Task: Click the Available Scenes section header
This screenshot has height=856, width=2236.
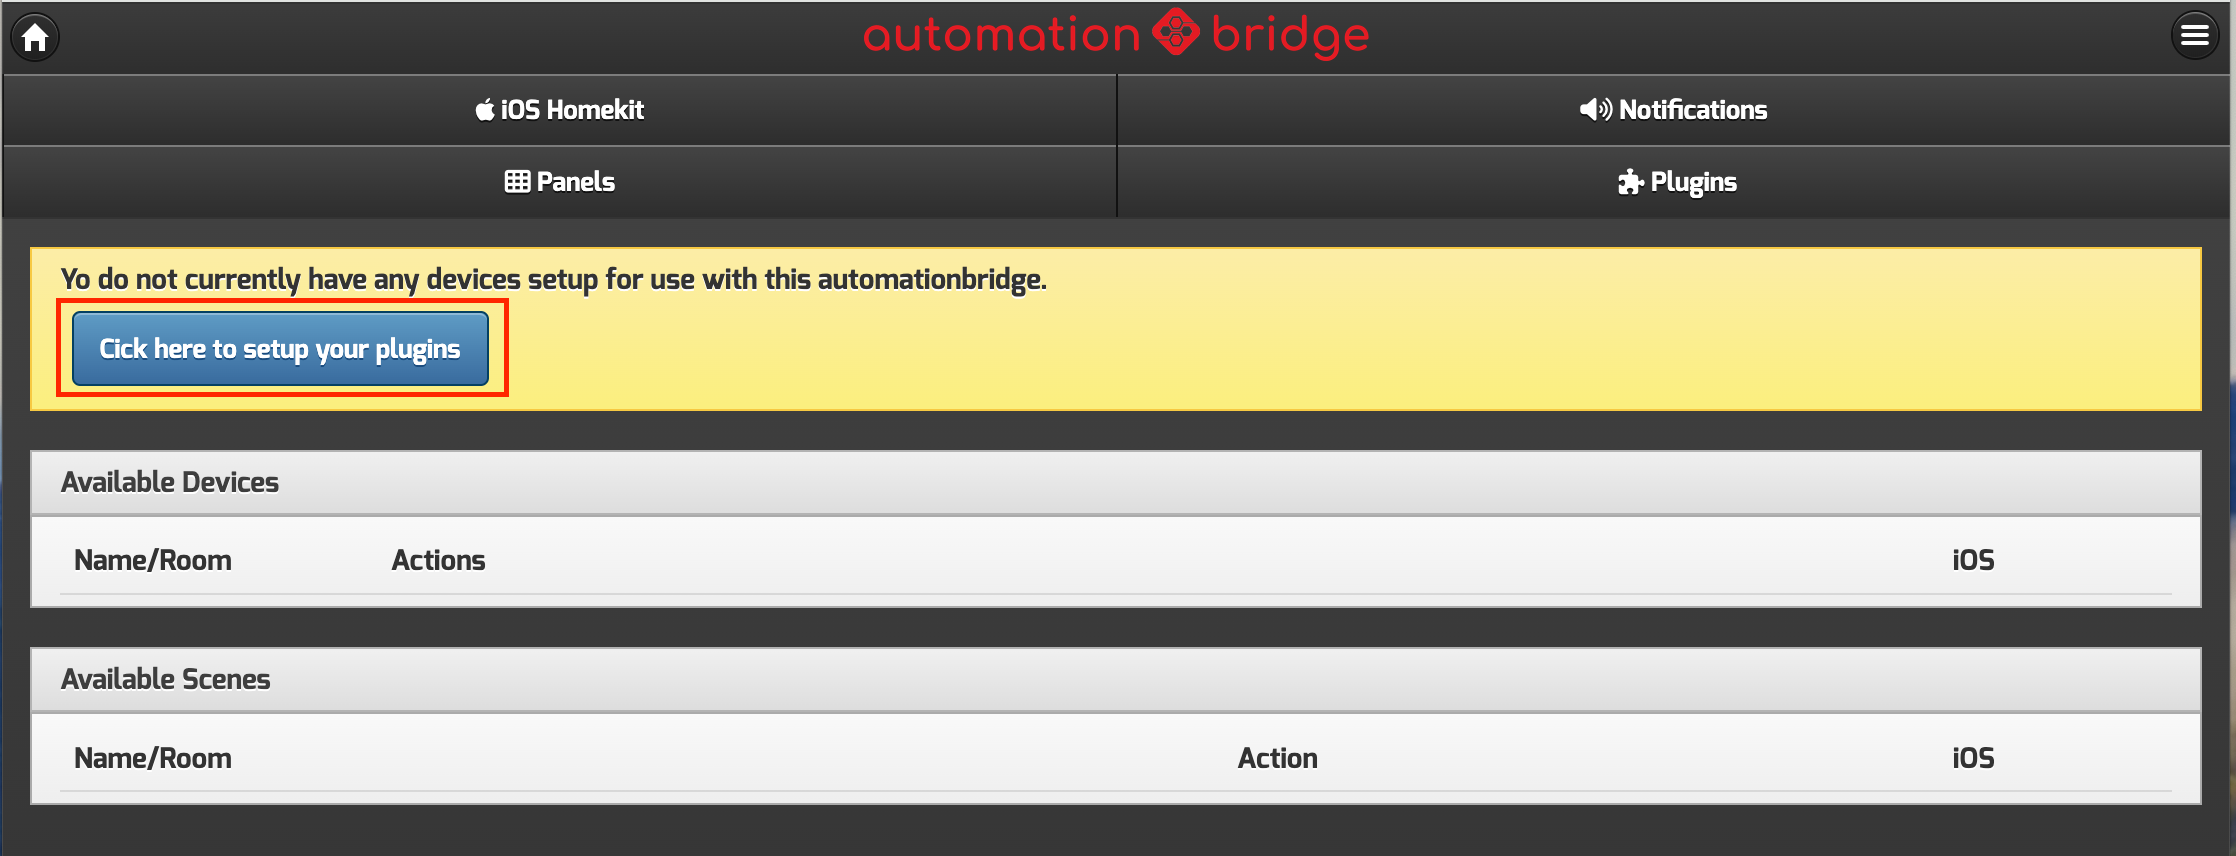Action: (166, 679)
